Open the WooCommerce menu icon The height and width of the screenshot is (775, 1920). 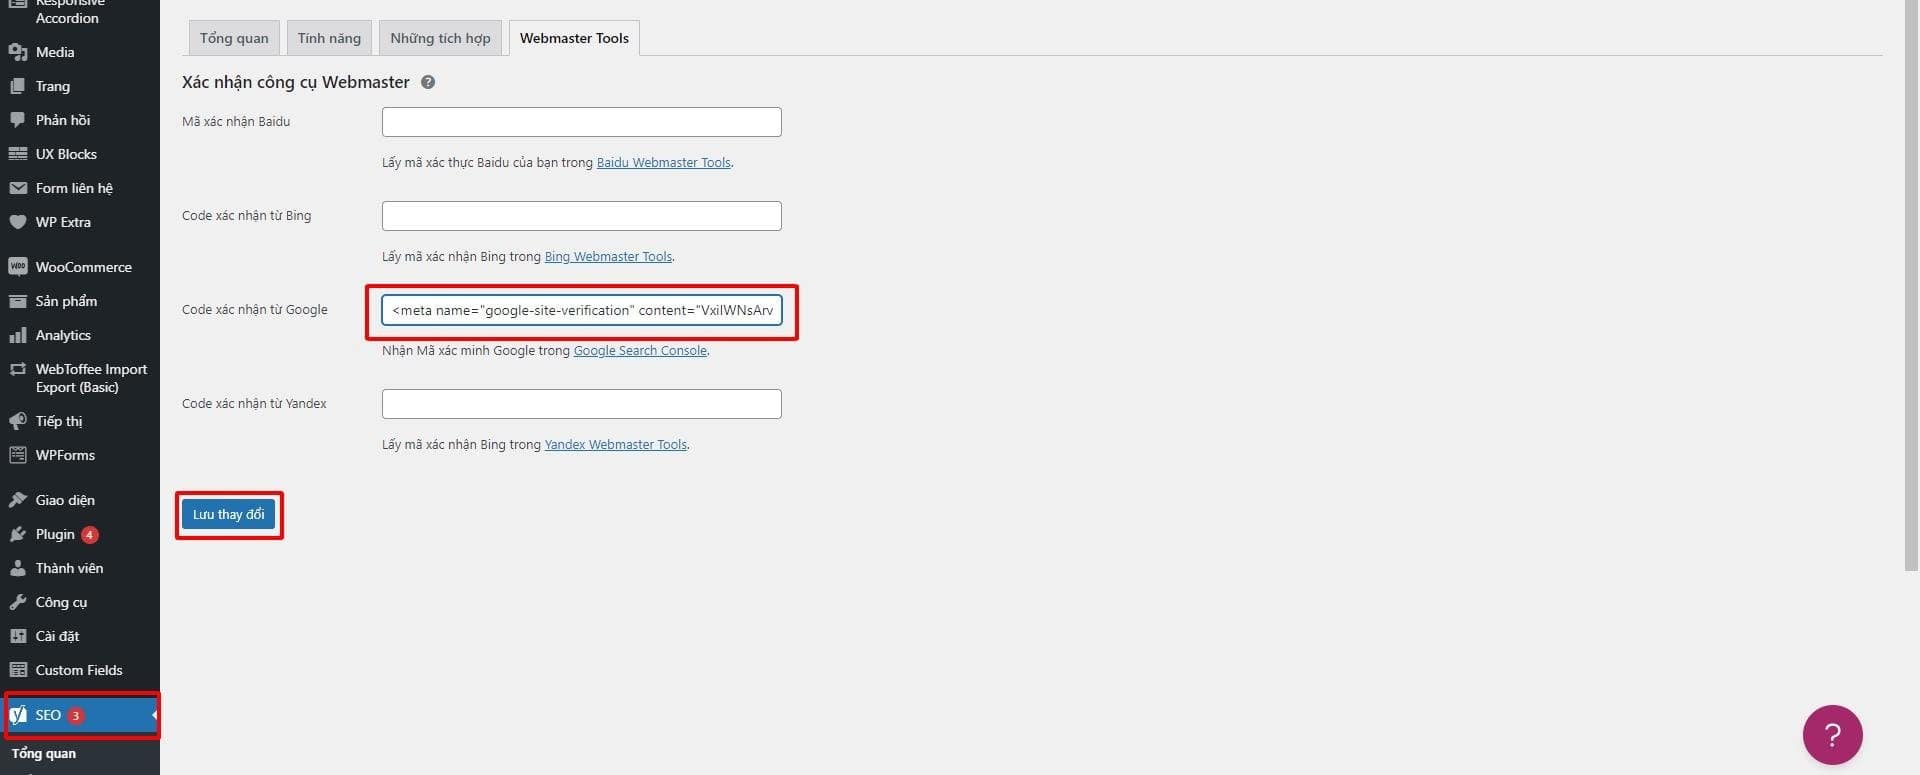pos(17,267)
